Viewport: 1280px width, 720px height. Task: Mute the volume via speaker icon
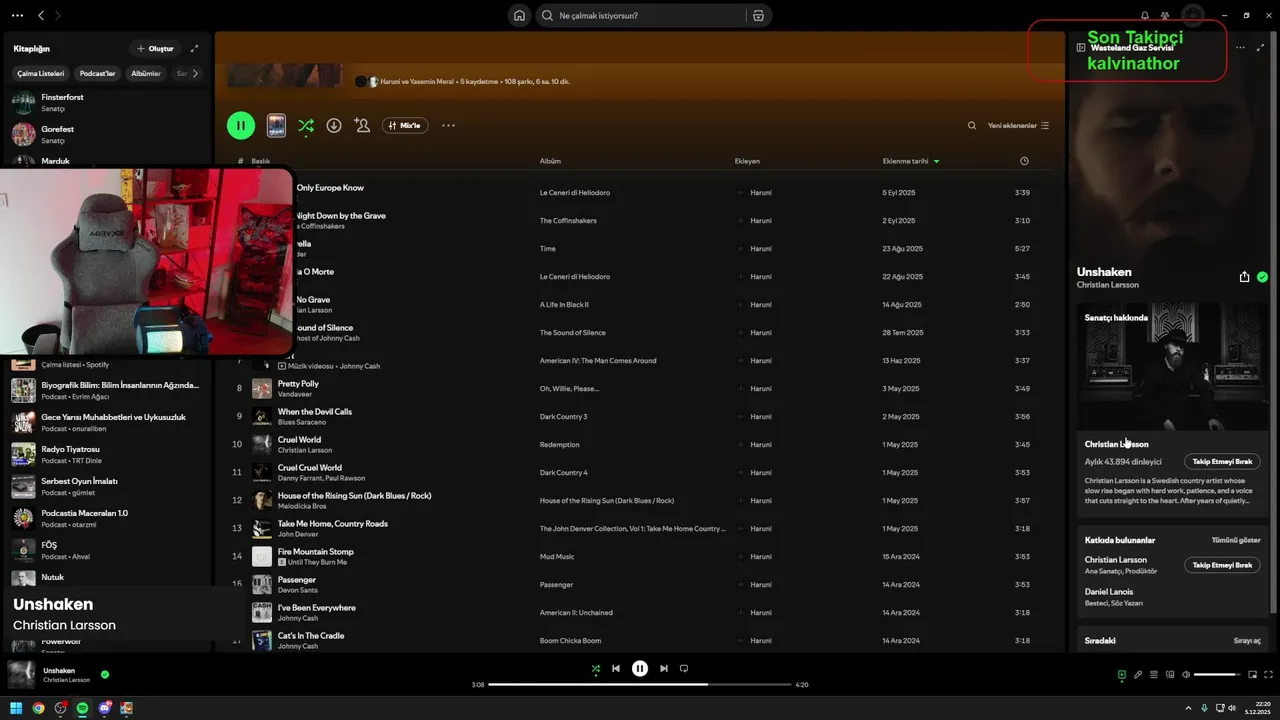pyautogui.click(x=1186, y=675)
